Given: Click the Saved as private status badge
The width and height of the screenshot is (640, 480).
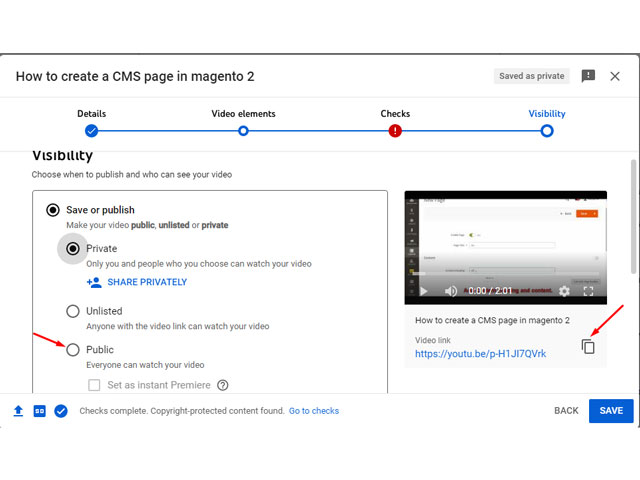Looking at the screenshot, I should tap(531, 76).
